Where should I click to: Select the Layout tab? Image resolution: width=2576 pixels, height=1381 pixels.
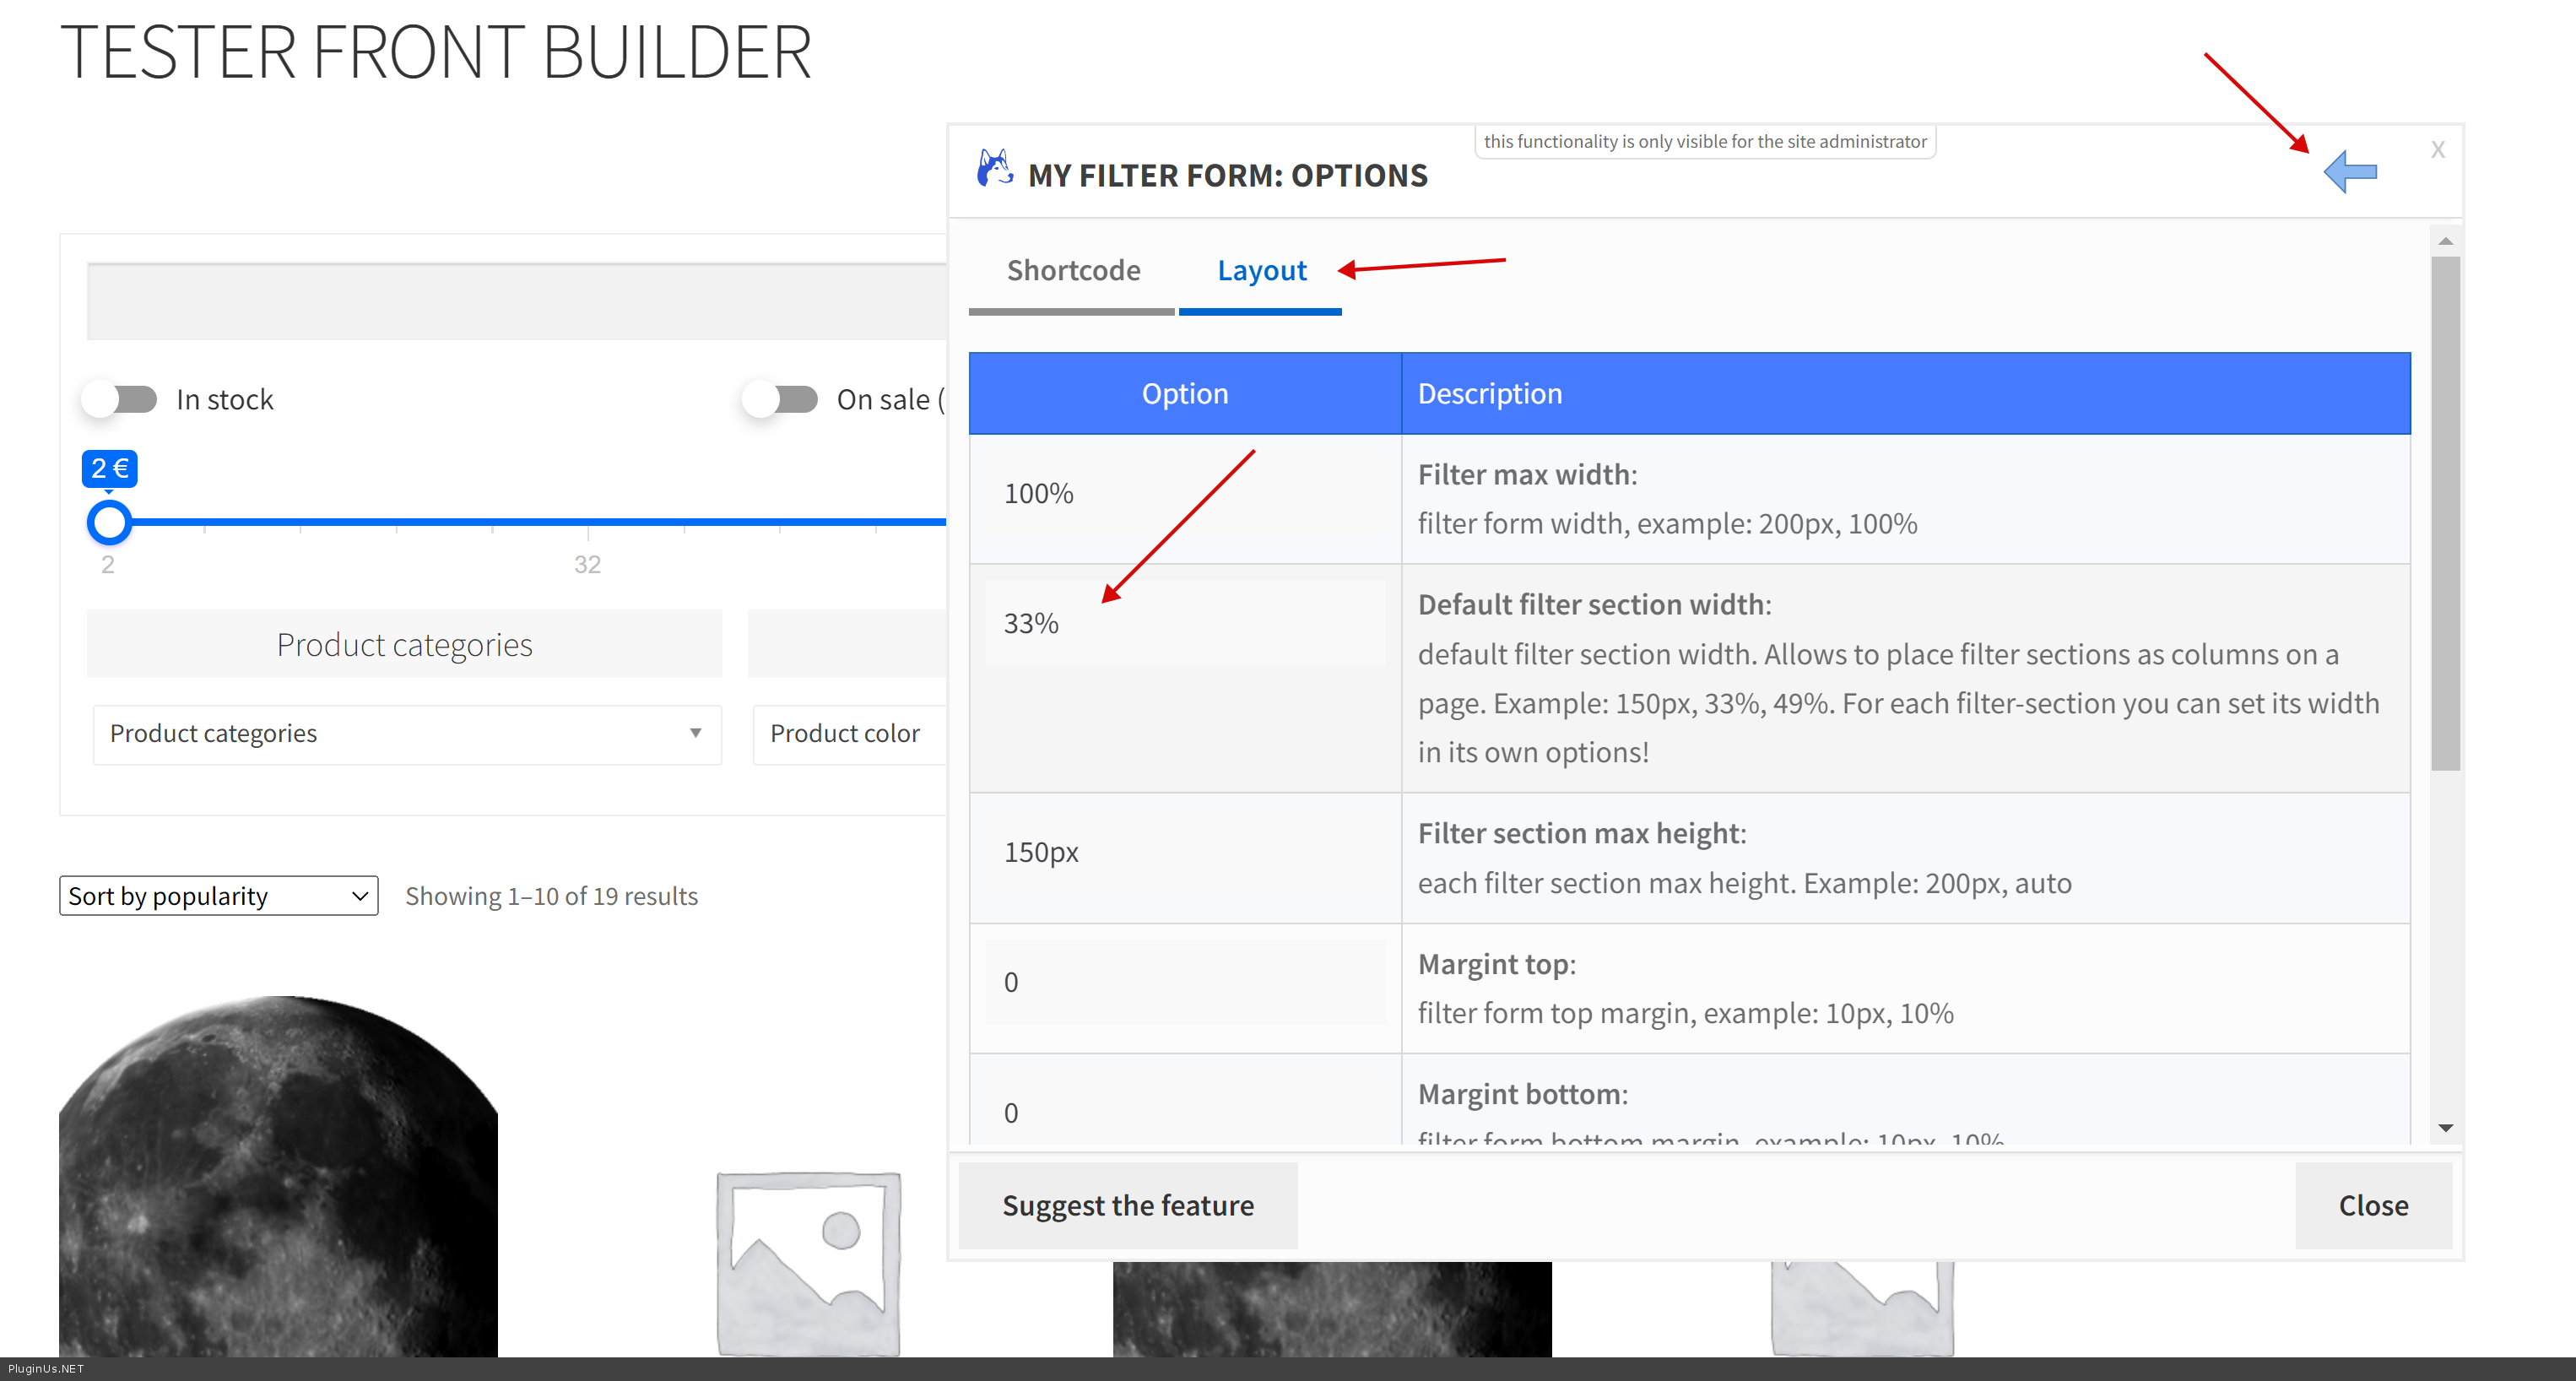1261,270
